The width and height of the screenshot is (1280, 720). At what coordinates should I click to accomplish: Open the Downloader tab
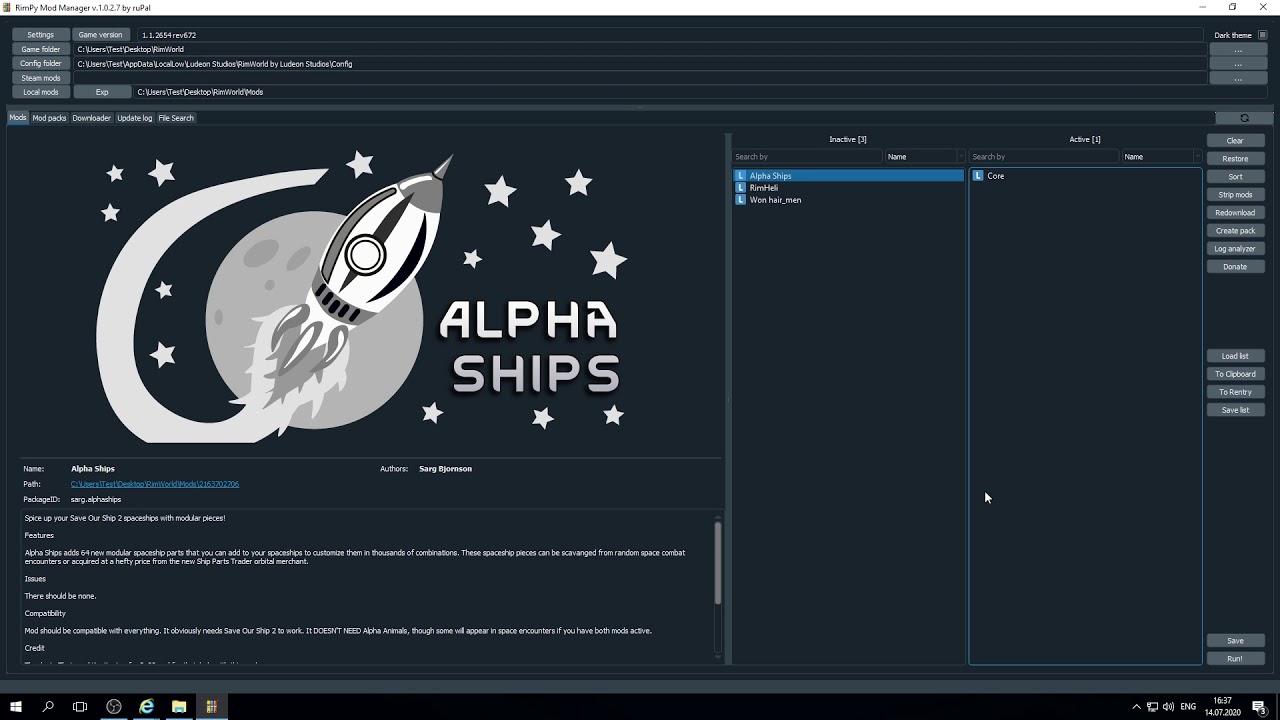click(91, 118)
